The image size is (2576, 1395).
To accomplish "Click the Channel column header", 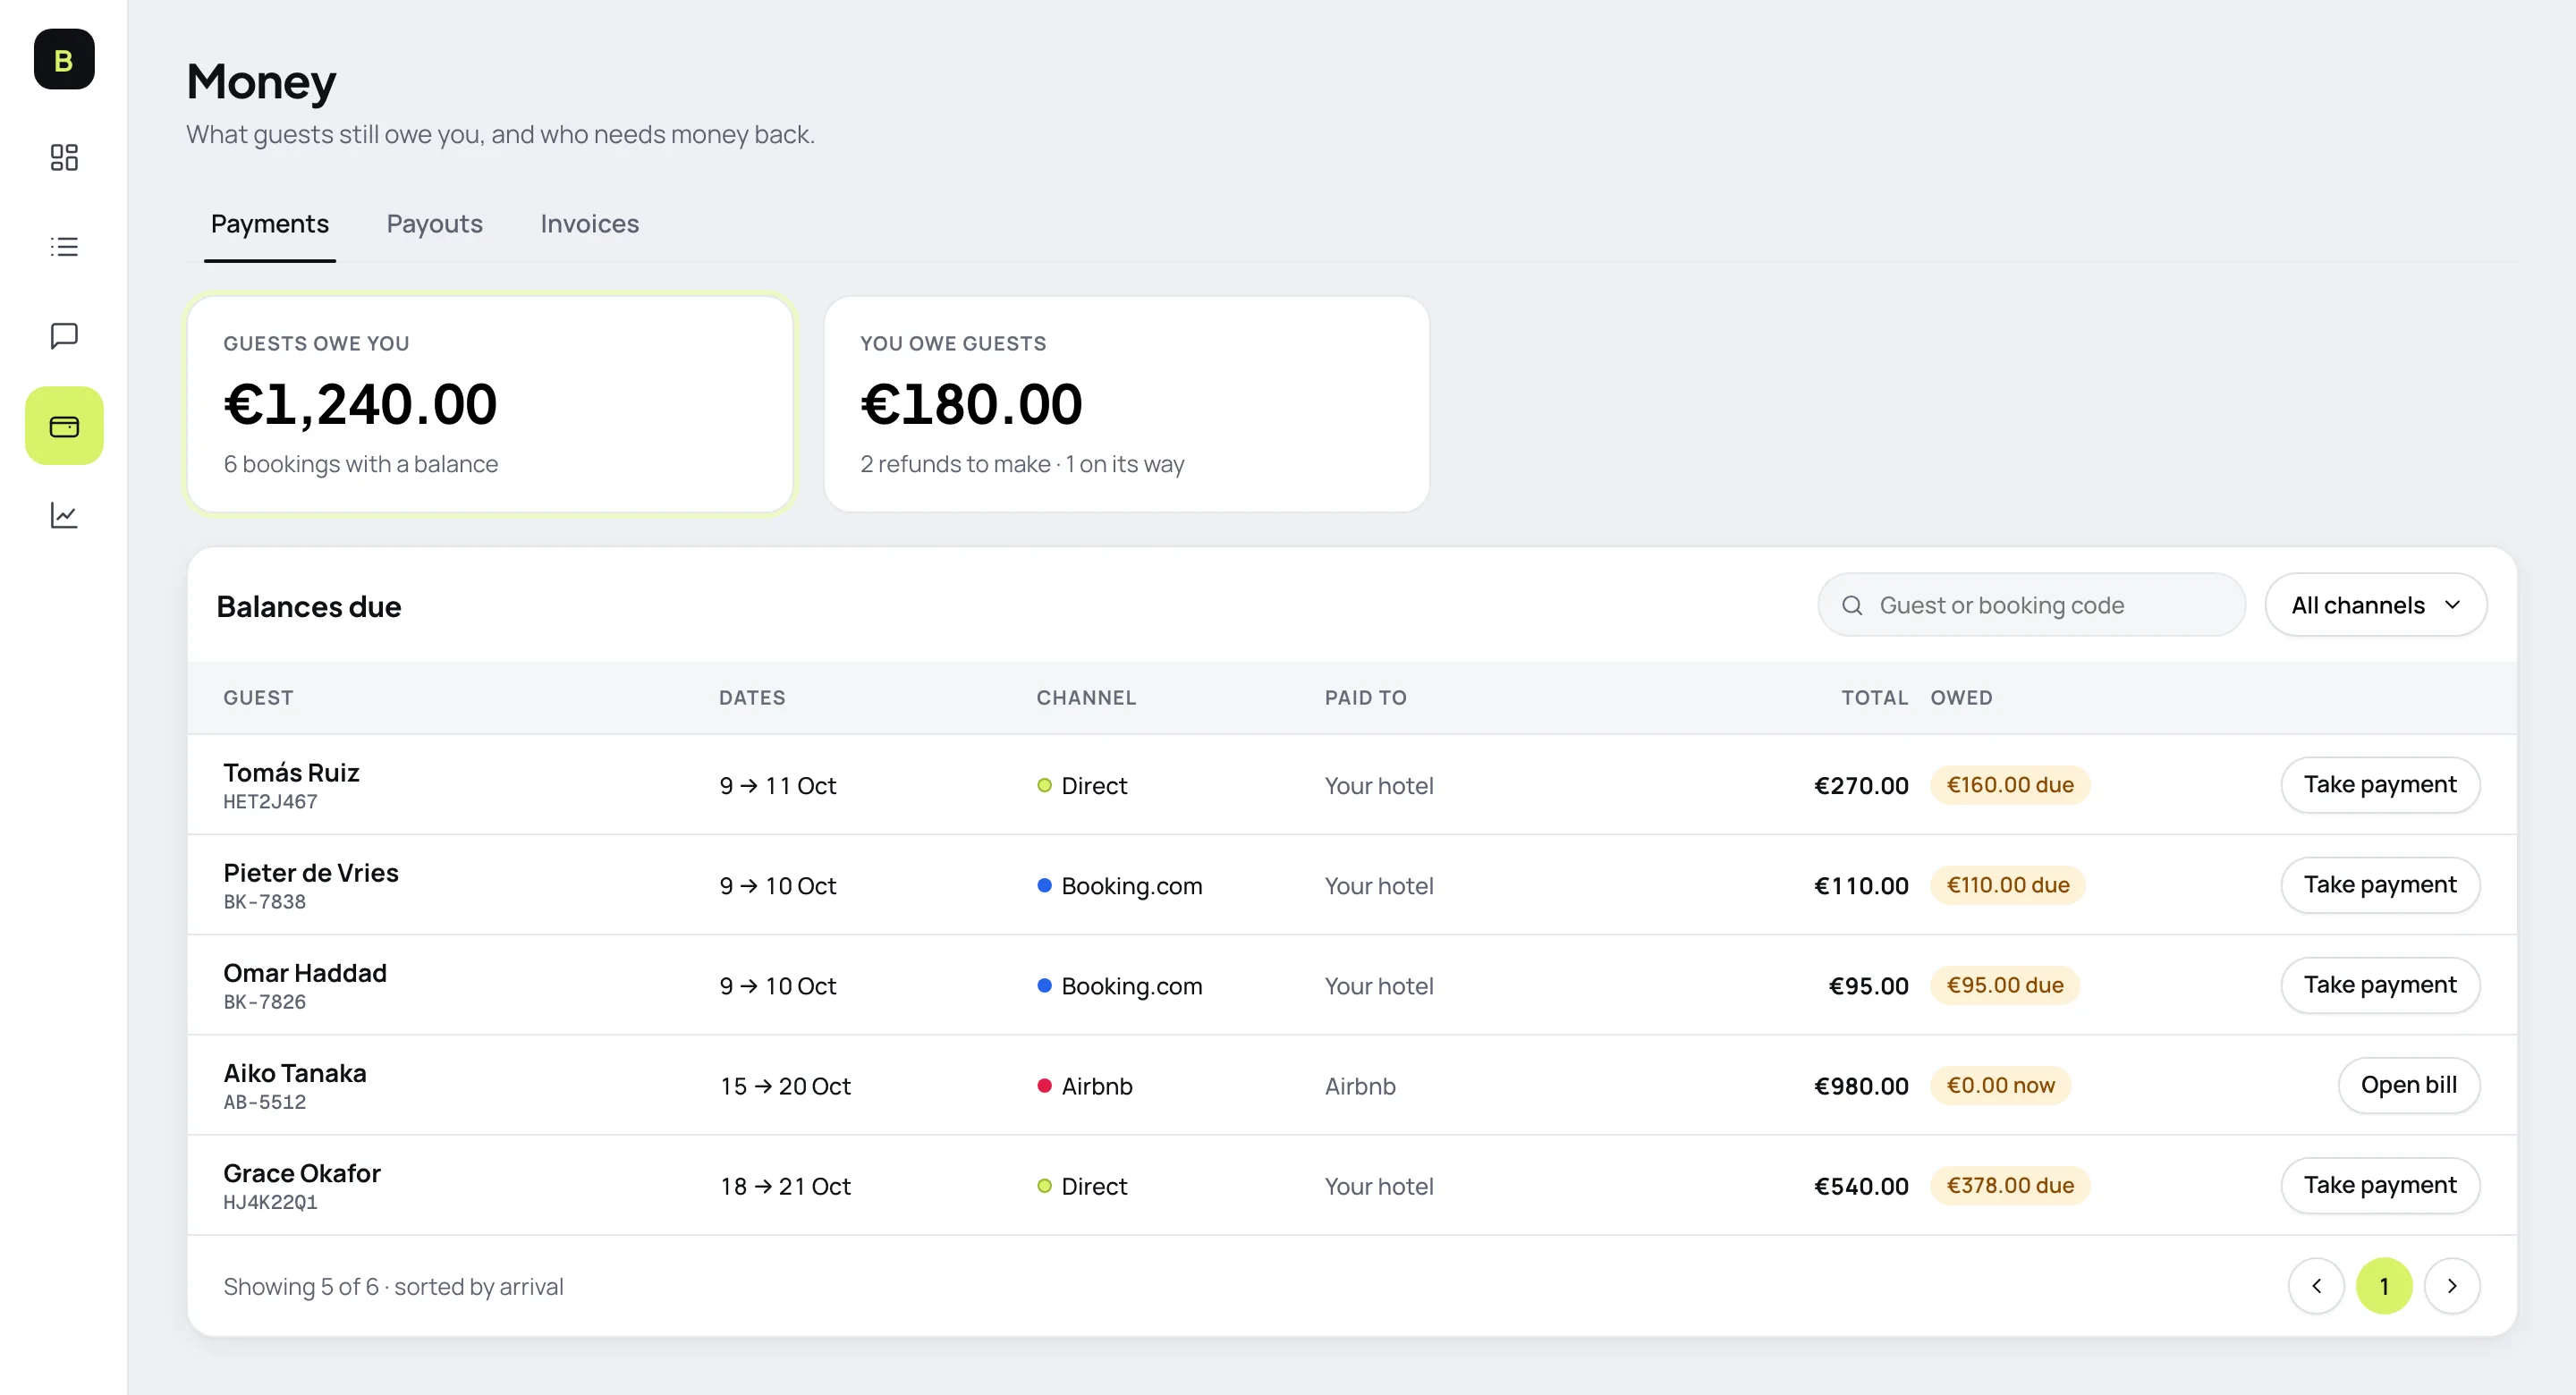I will pos(1086,698).
